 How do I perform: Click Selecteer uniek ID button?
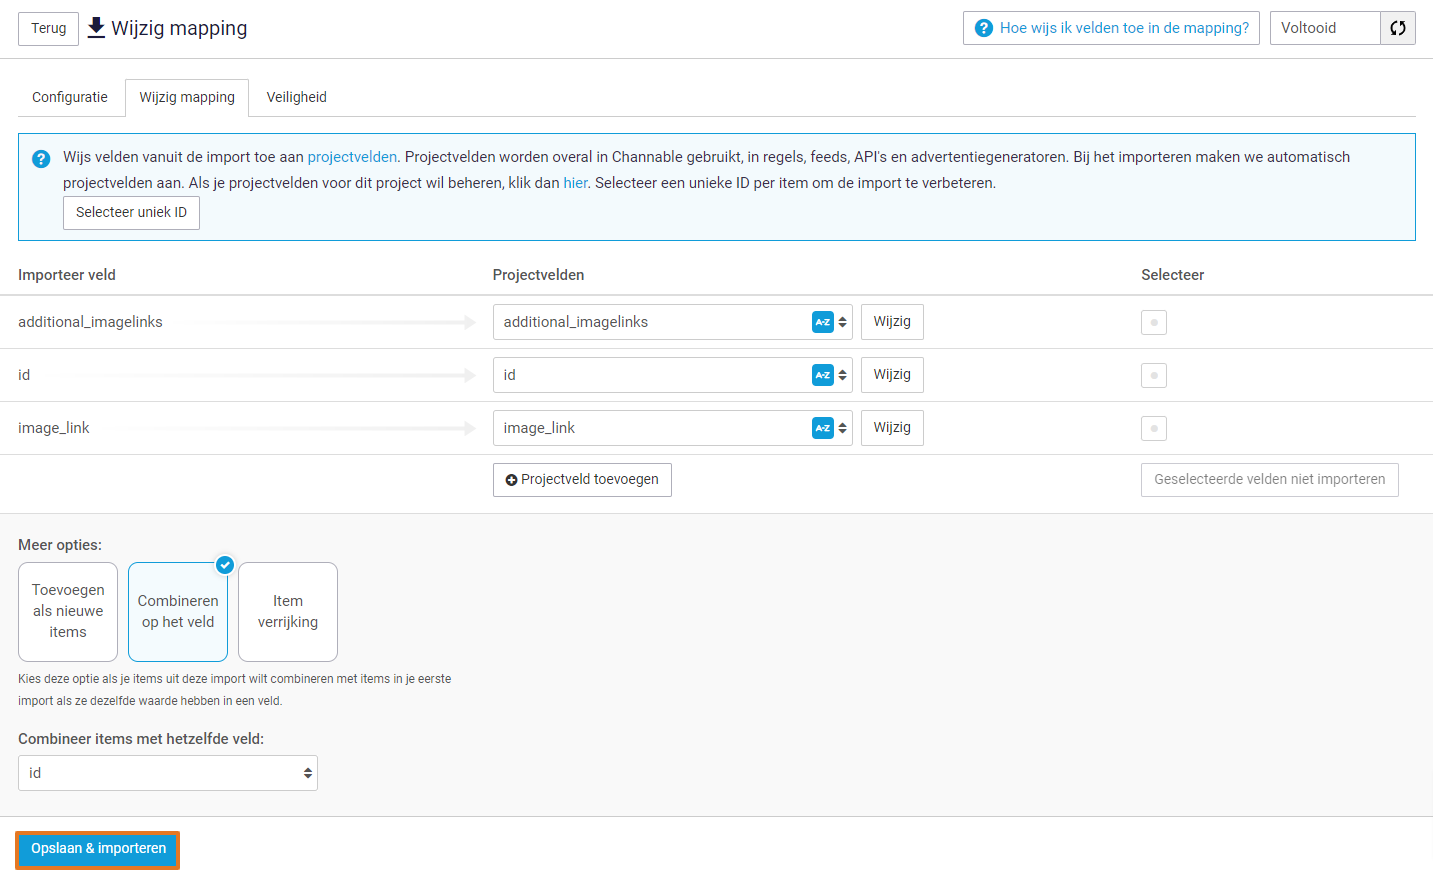[x=131, y=213]
